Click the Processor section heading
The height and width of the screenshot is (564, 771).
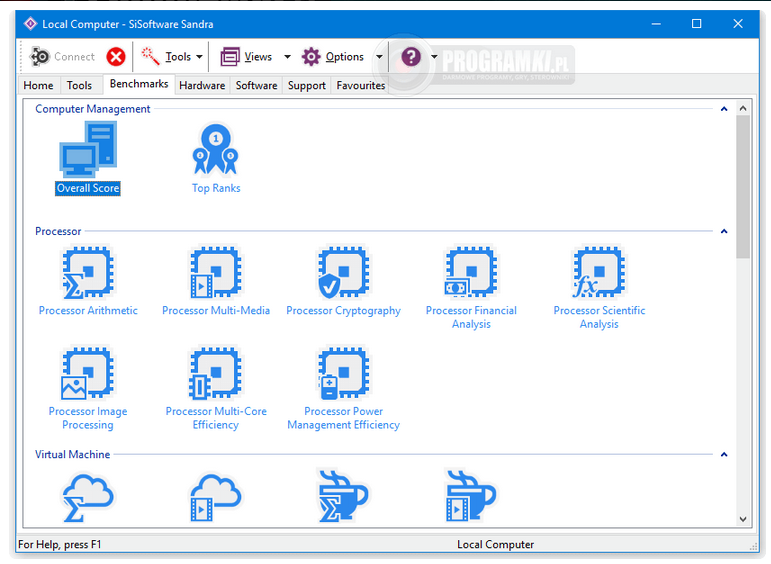(58, 232)
